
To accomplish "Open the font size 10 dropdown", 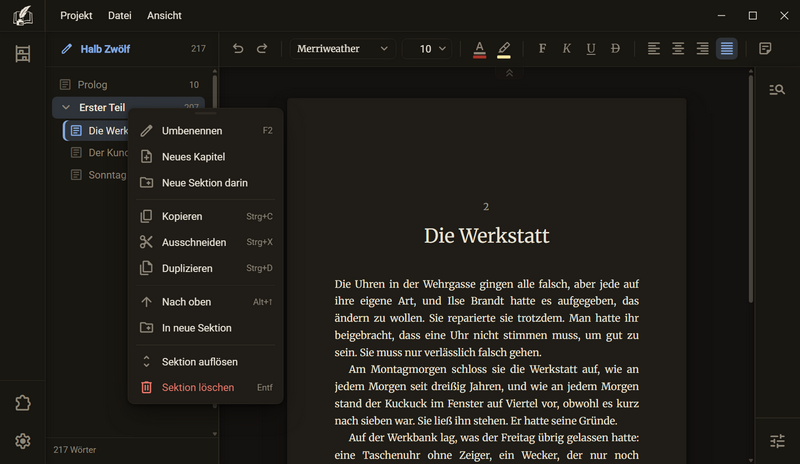I will 427,48.
